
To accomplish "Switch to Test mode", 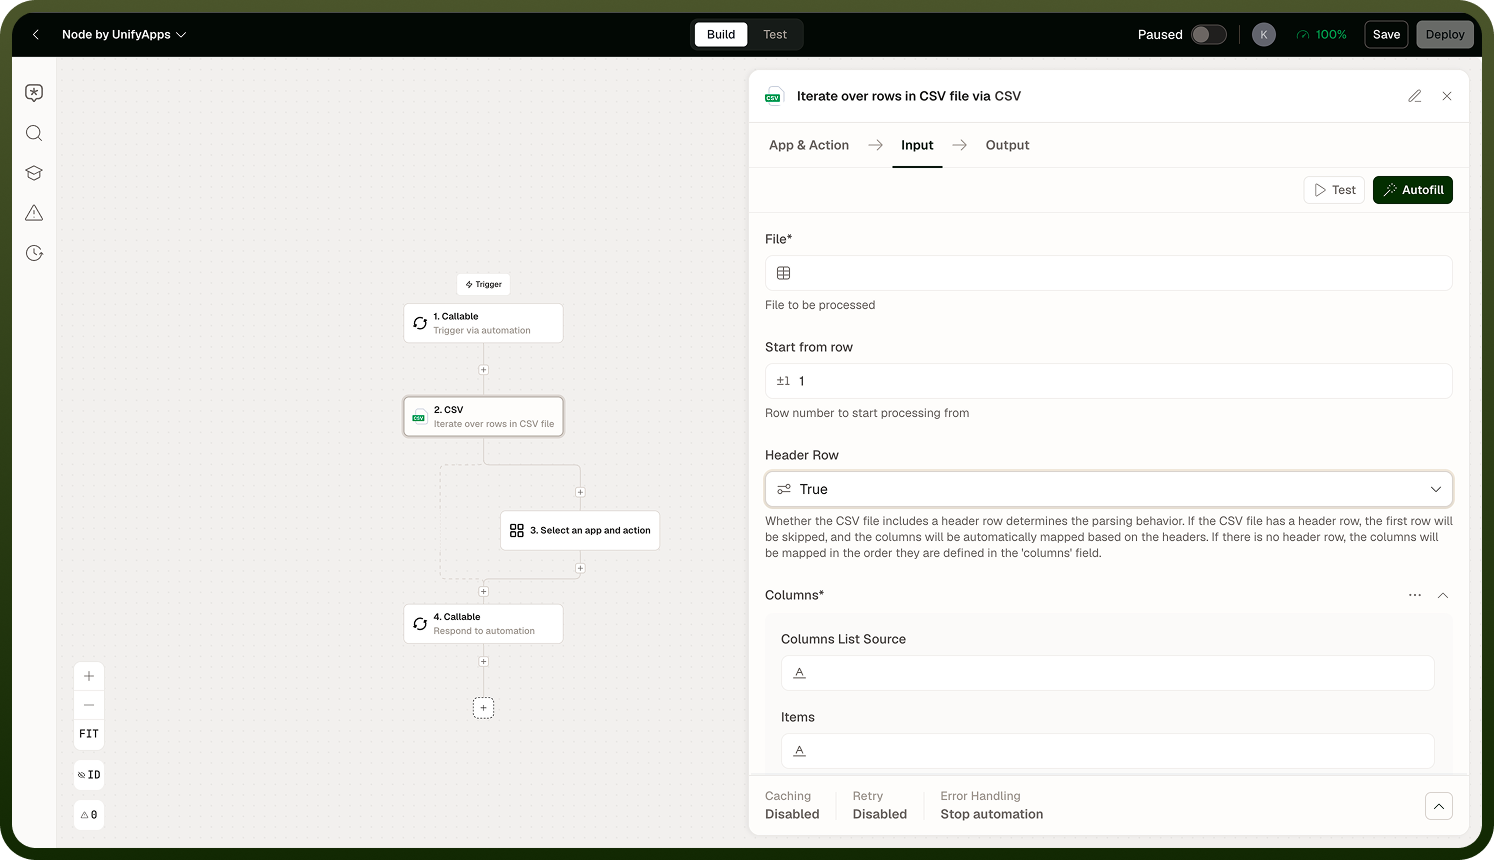I will (775, 34).
